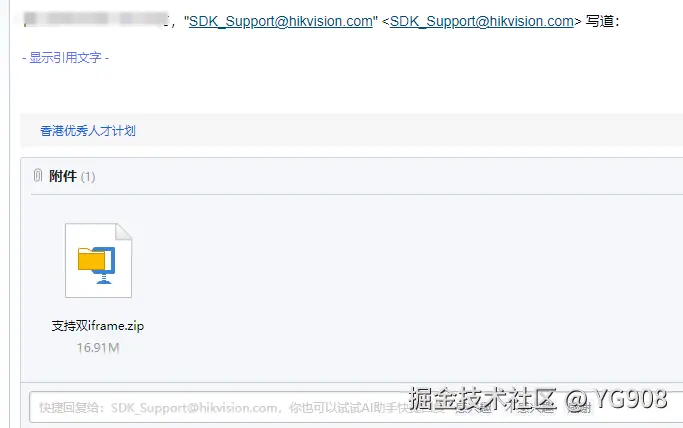Viewport: 683px width, 428px height.
Task: Select the 支持双iframe.zip file name
Action: point(98,326)
